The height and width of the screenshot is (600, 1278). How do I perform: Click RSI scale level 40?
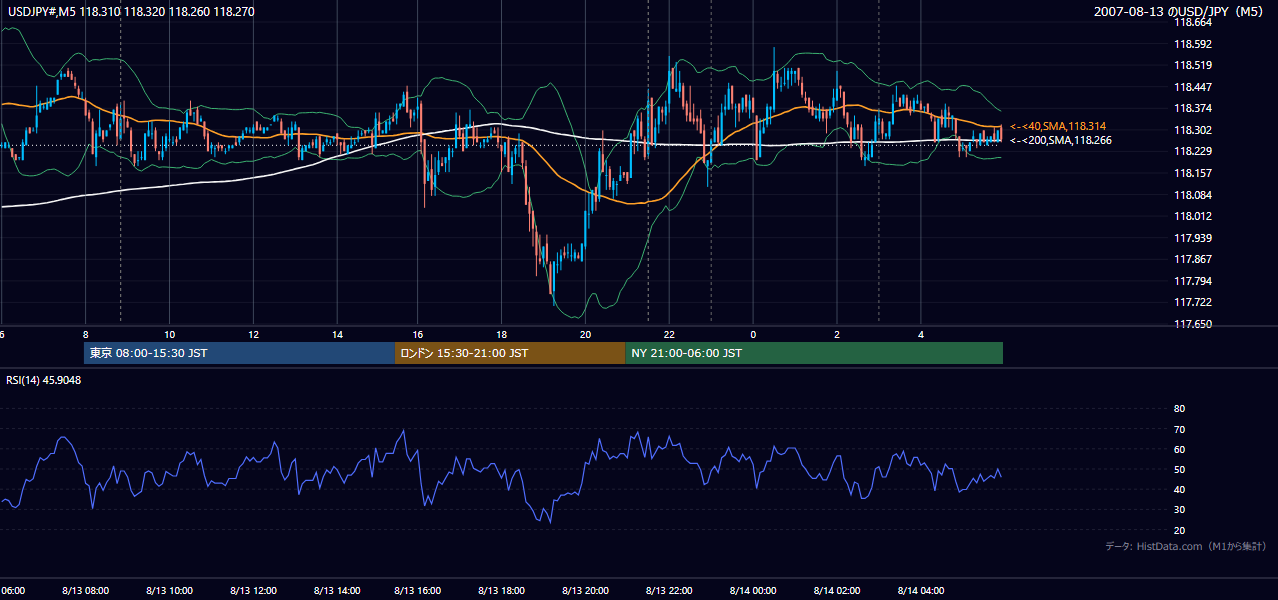click(x=1179, y=489)
